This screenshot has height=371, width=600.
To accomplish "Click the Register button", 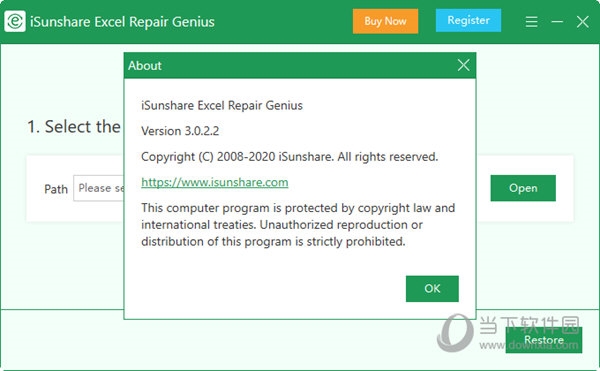I will pyautogui.click(x=468, y=20).
